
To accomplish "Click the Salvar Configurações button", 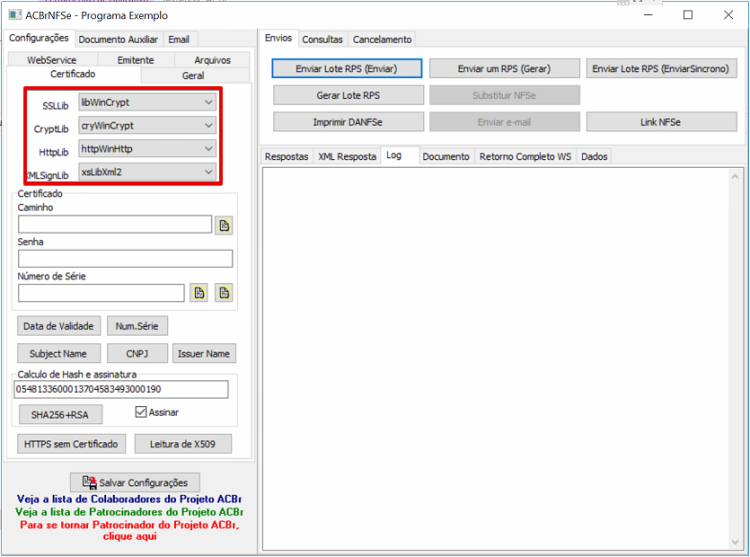I will 135,482.
